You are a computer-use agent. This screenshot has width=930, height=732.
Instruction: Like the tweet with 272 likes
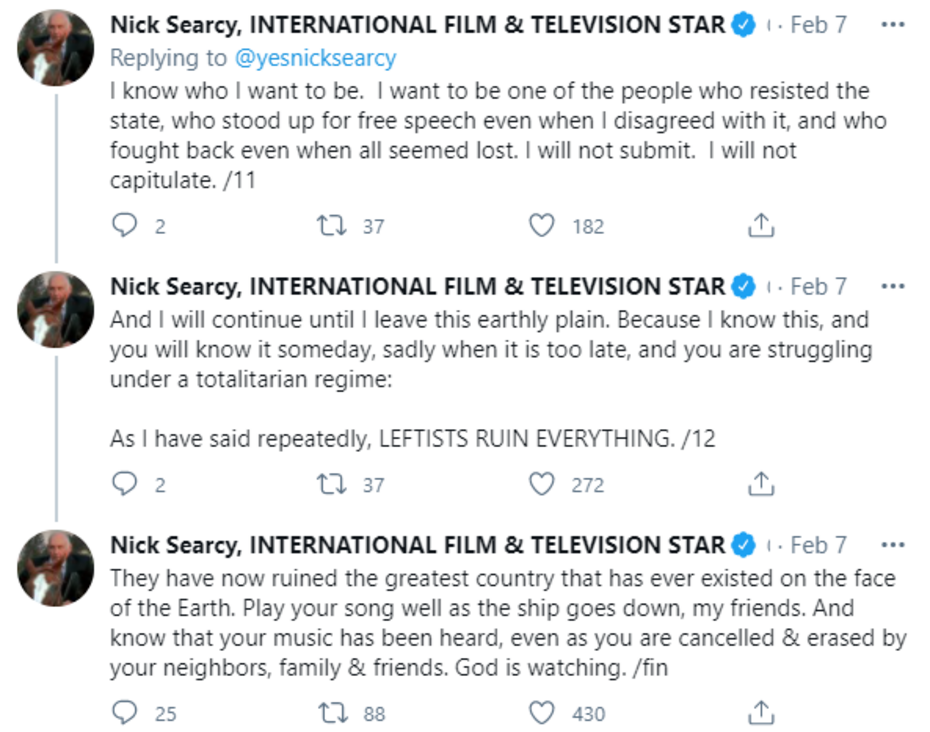click(541, 485)
